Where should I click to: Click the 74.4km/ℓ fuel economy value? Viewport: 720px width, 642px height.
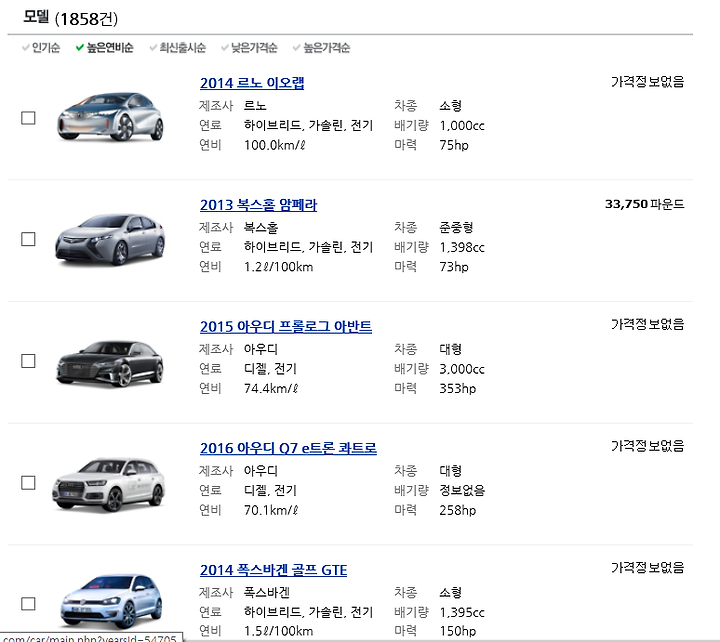click(271, 389)
